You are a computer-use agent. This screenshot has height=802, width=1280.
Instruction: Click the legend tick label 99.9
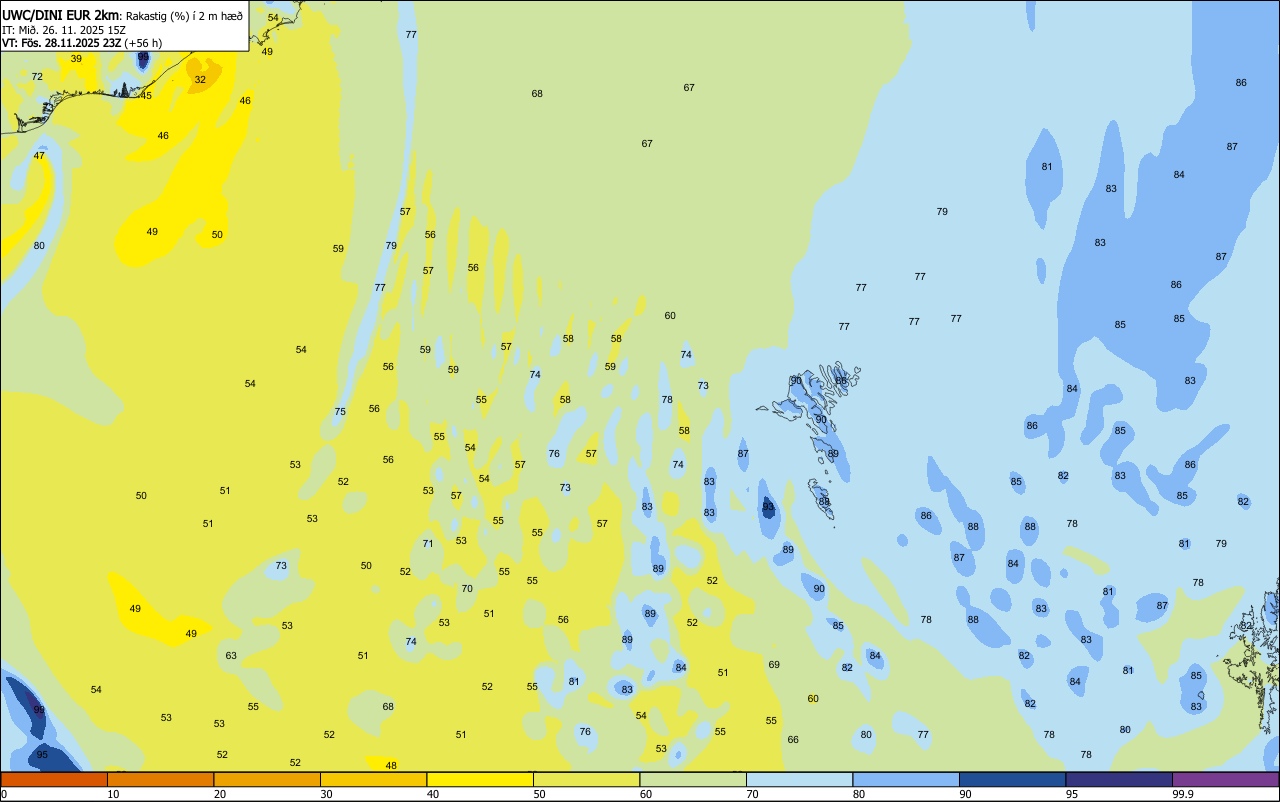tap(1183, 794)
